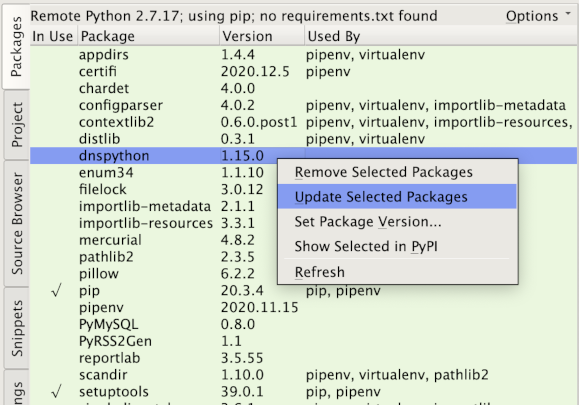This screenshot has height=405, width=579.
Task: Select the configparser package row
Action: click(x=304, y=105)
